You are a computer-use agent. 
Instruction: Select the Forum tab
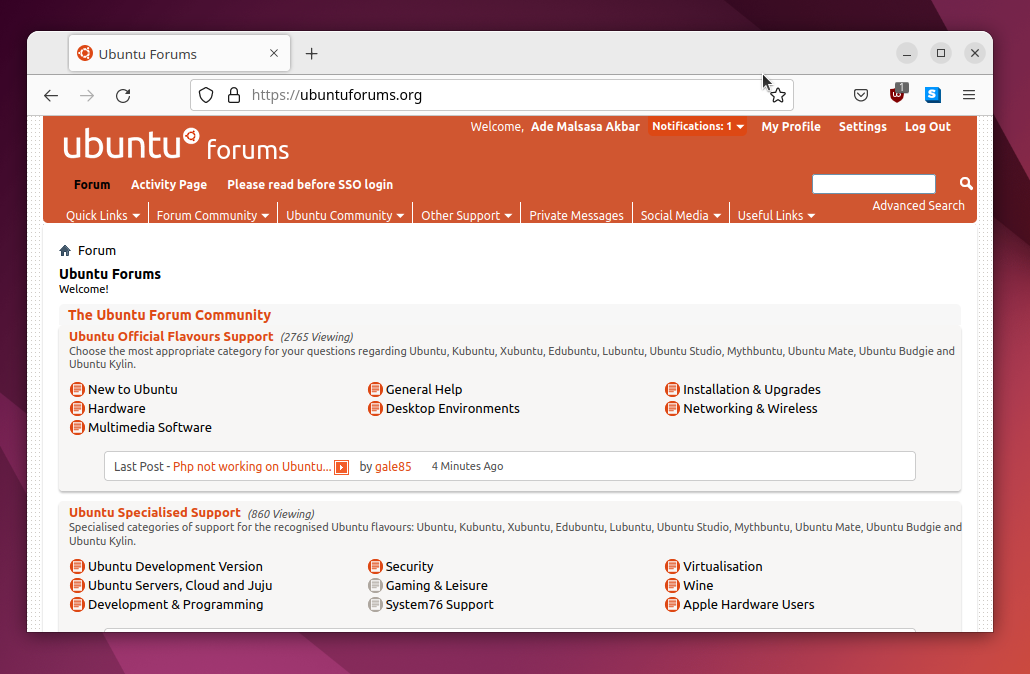pyautogui.click(x=92, y=185)
